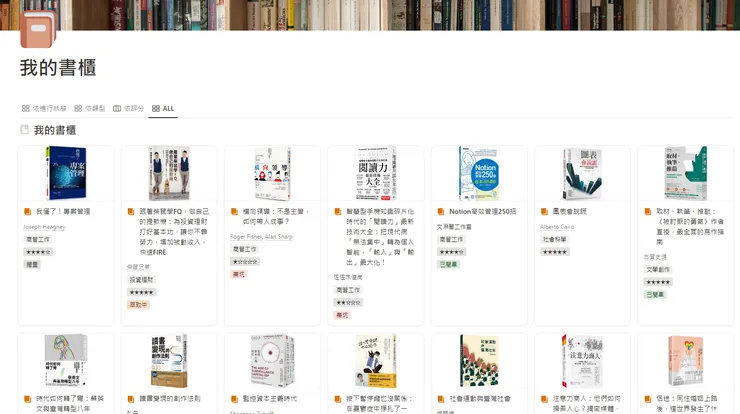Click orange icon beside 跟著柴鼠學FQ title
The image size is (740, 414).
[x=131, y=211]
